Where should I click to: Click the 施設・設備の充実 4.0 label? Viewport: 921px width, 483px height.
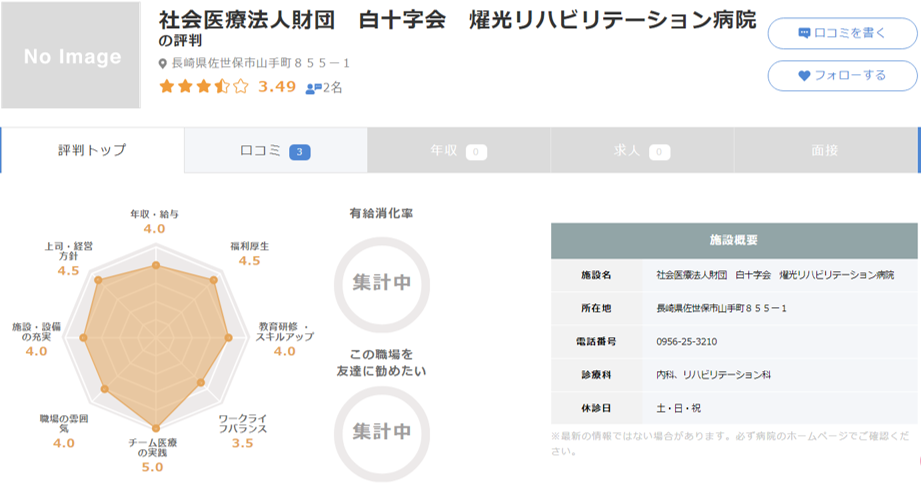(x=36, y=340)
